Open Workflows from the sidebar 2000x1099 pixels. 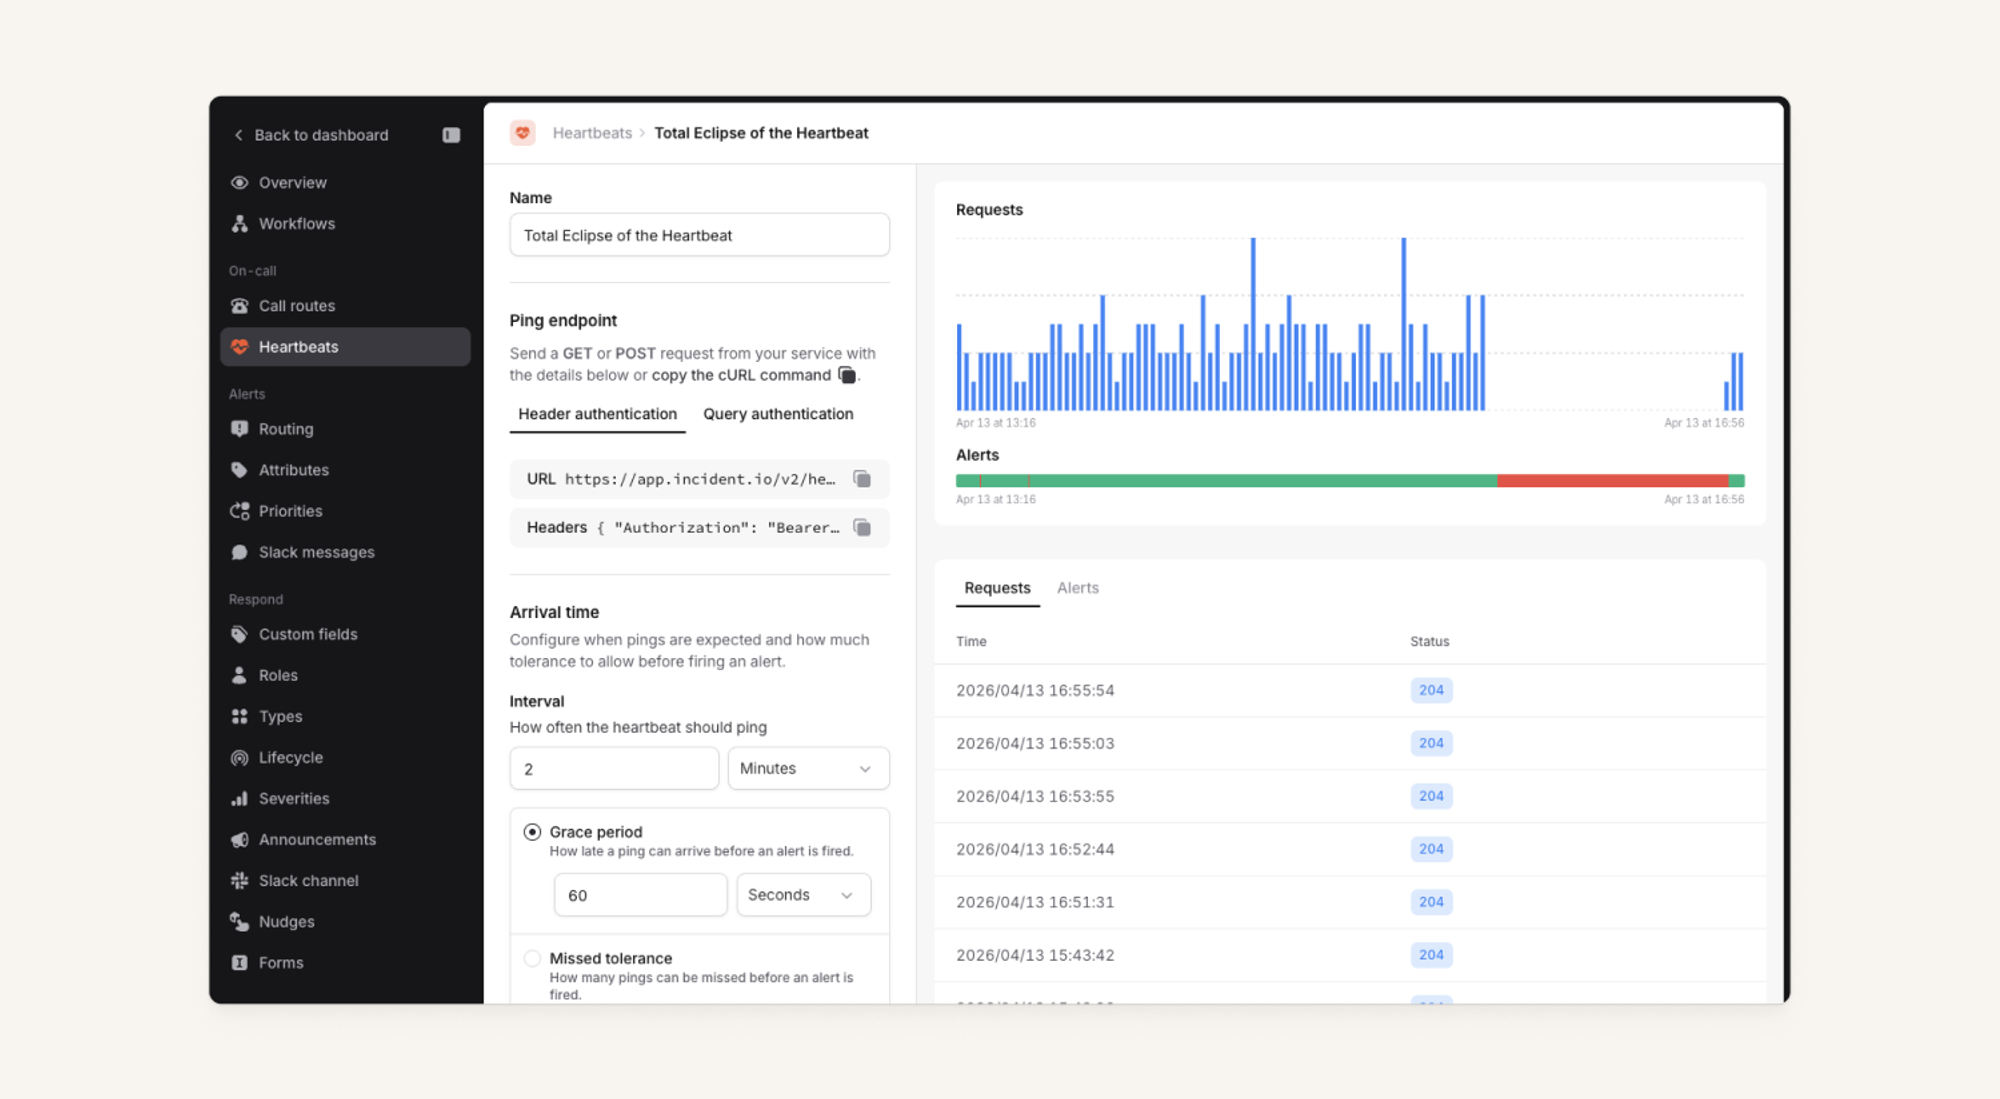[296, 224]
